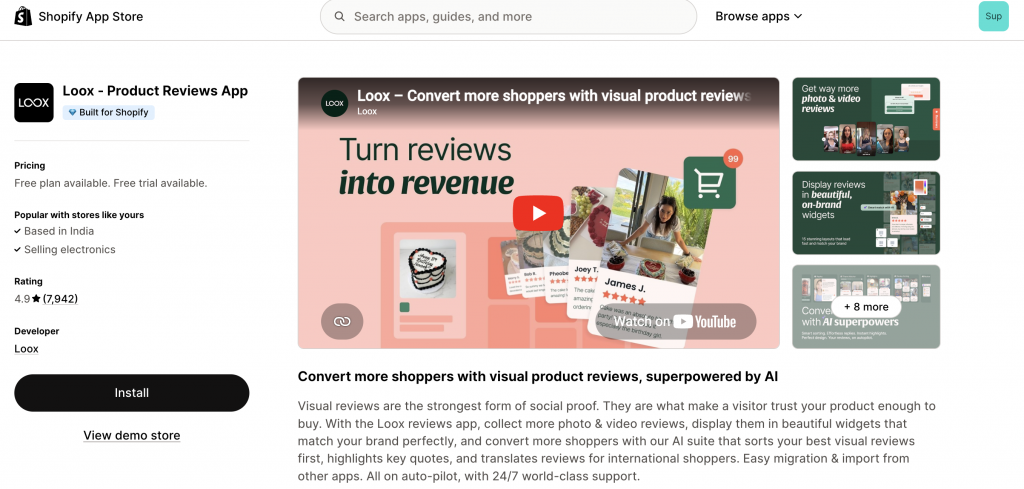This screenshot has width=1024, height=489.
Task: Click the Built for Shopify badge
Action: [108, 112]
